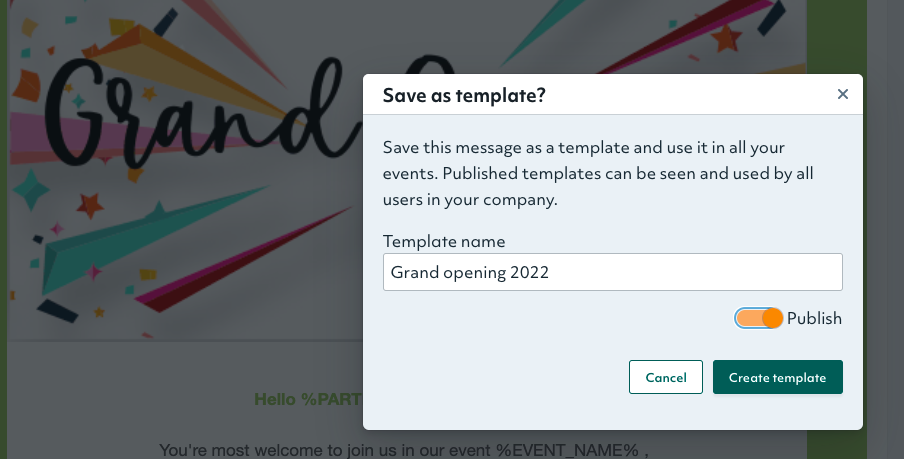
Task: Click the 'Save as template?' dialog title
Action: pyautogui.click(x=464, y=95)
